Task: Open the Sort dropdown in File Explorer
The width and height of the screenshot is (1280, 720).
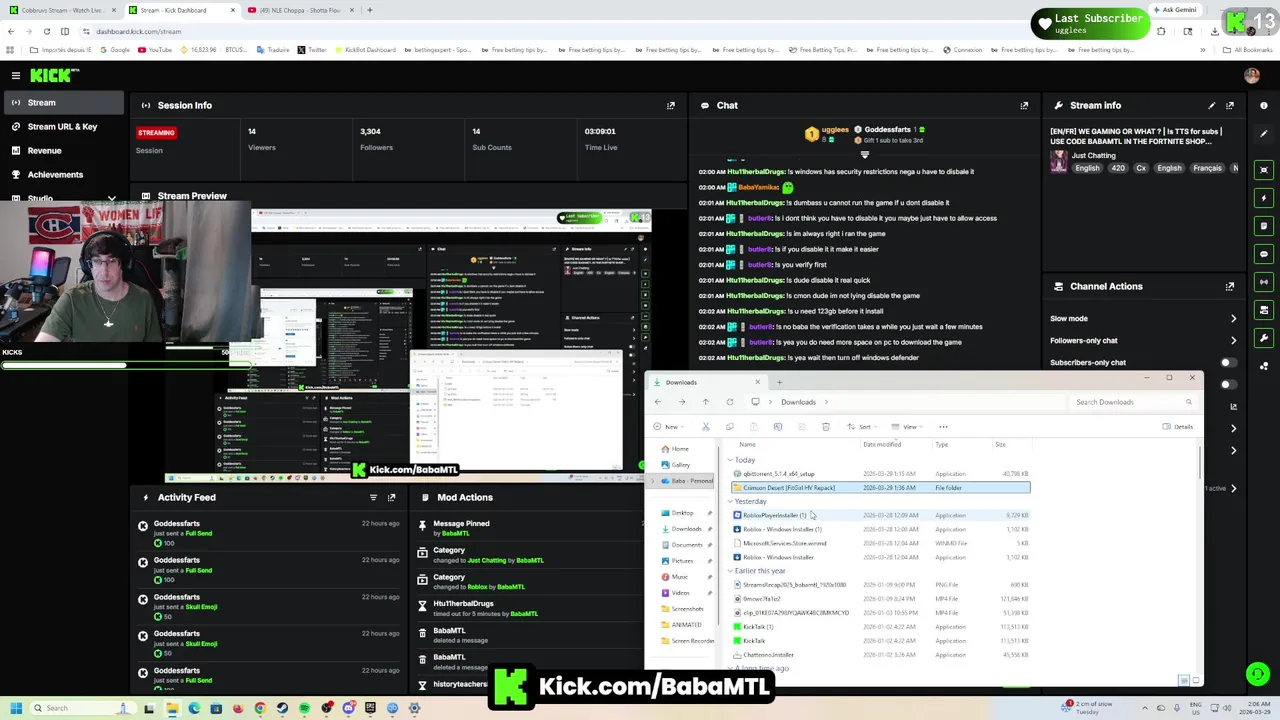Action: [863, 427]
